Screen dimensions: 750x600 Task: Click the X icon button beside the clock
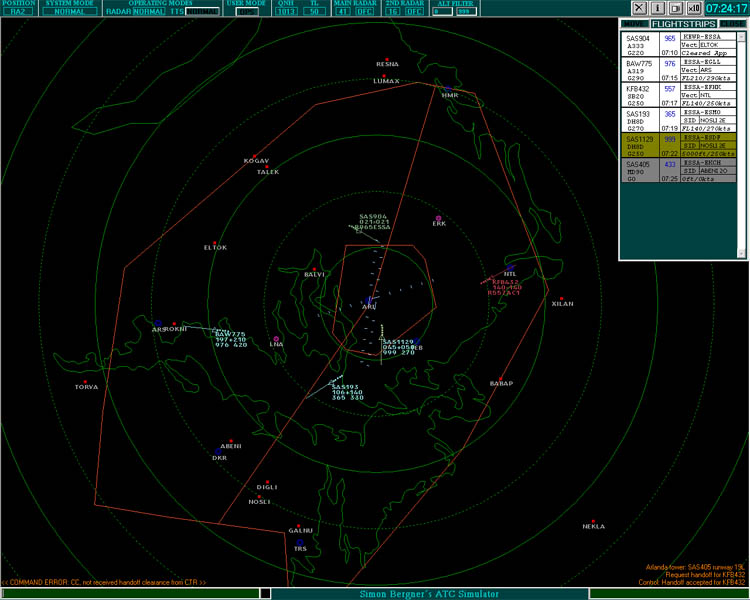(641, 8)
